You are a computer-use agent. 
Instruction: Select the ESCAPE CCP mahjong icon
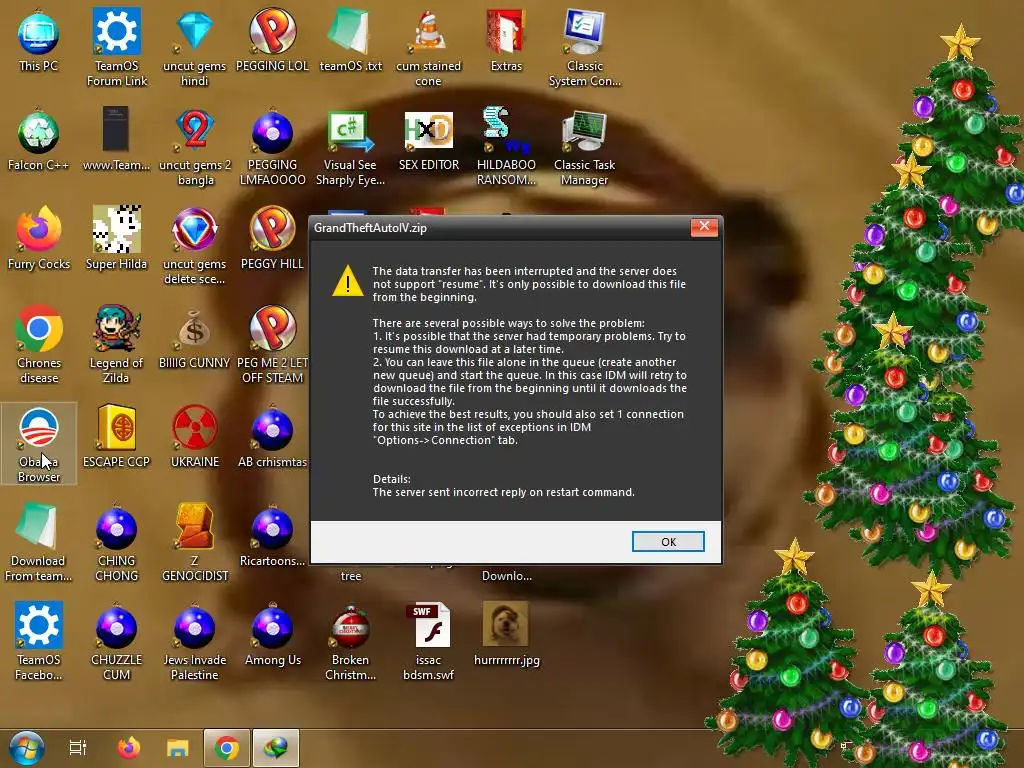pos(117,438)
